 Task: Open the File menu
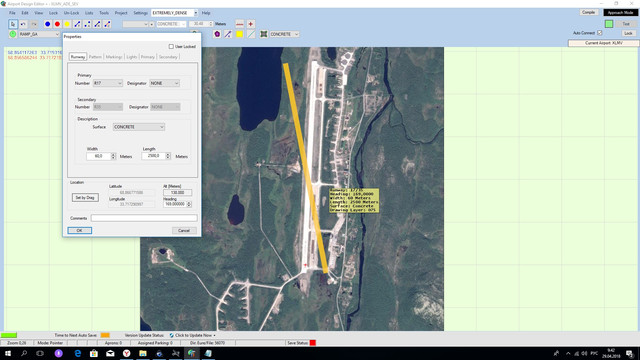[x=12, y=13]
